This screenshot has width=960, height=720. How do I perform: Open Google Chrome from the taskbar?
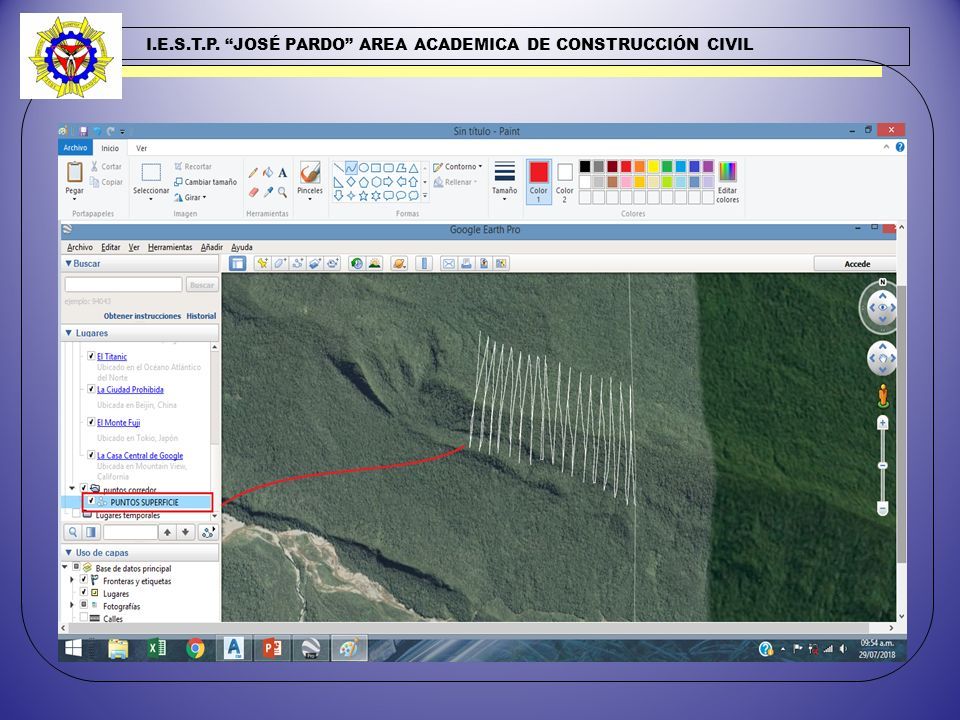point(195,648)
